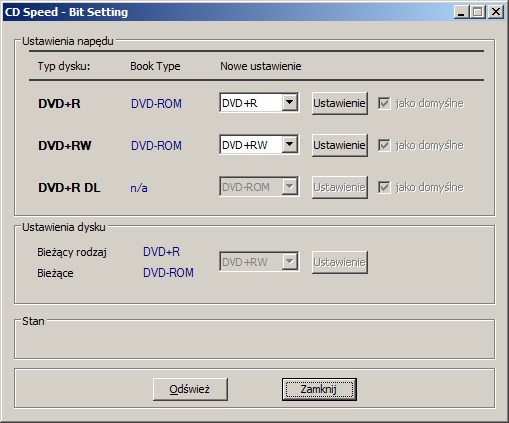Image resolution: width=509 pixels, height=423 pixels.
Task: Toggle 'jako domyślne' checkbox for DVD+R DL
Action: [384, 187]
